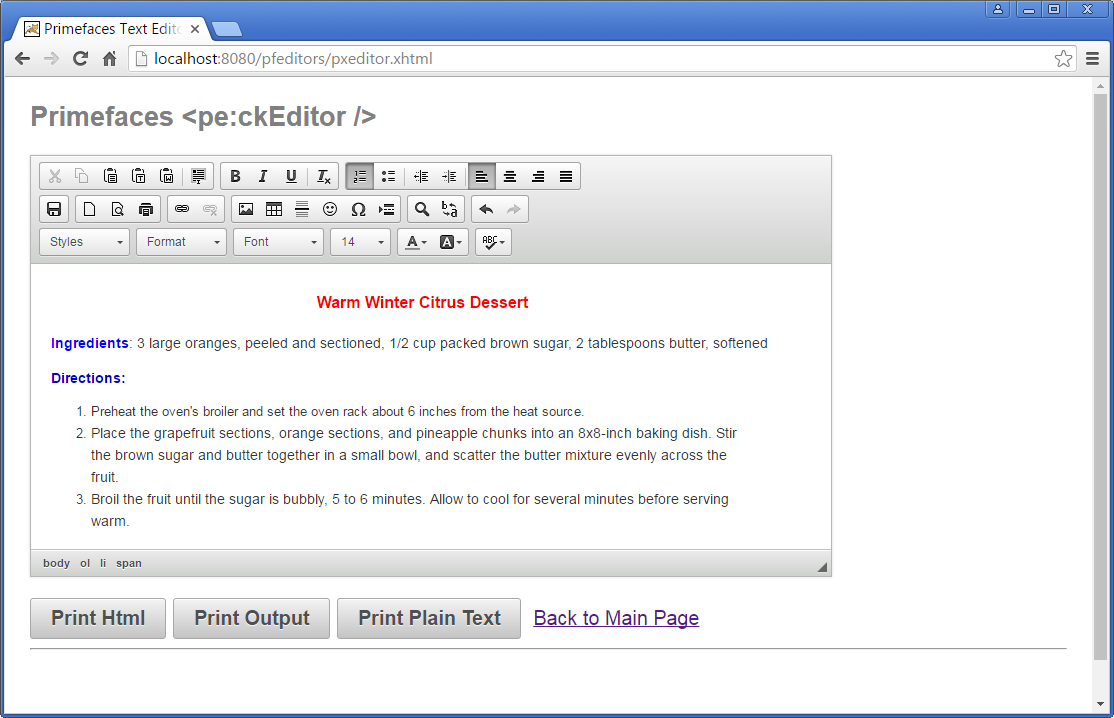The height and width of the screenshot is (718, 1114).
Task: Click the Paste icon in the editor toolbar
Action: [110, 176]
